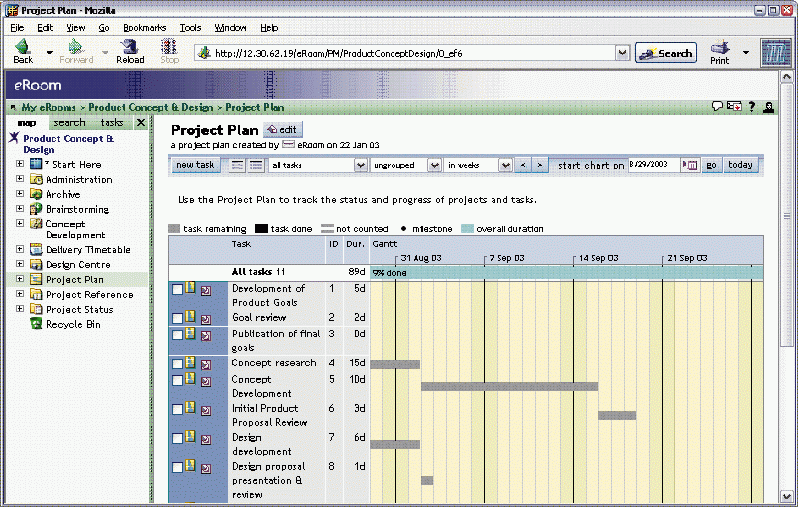Click the help question mark icon

coord(751,106)
